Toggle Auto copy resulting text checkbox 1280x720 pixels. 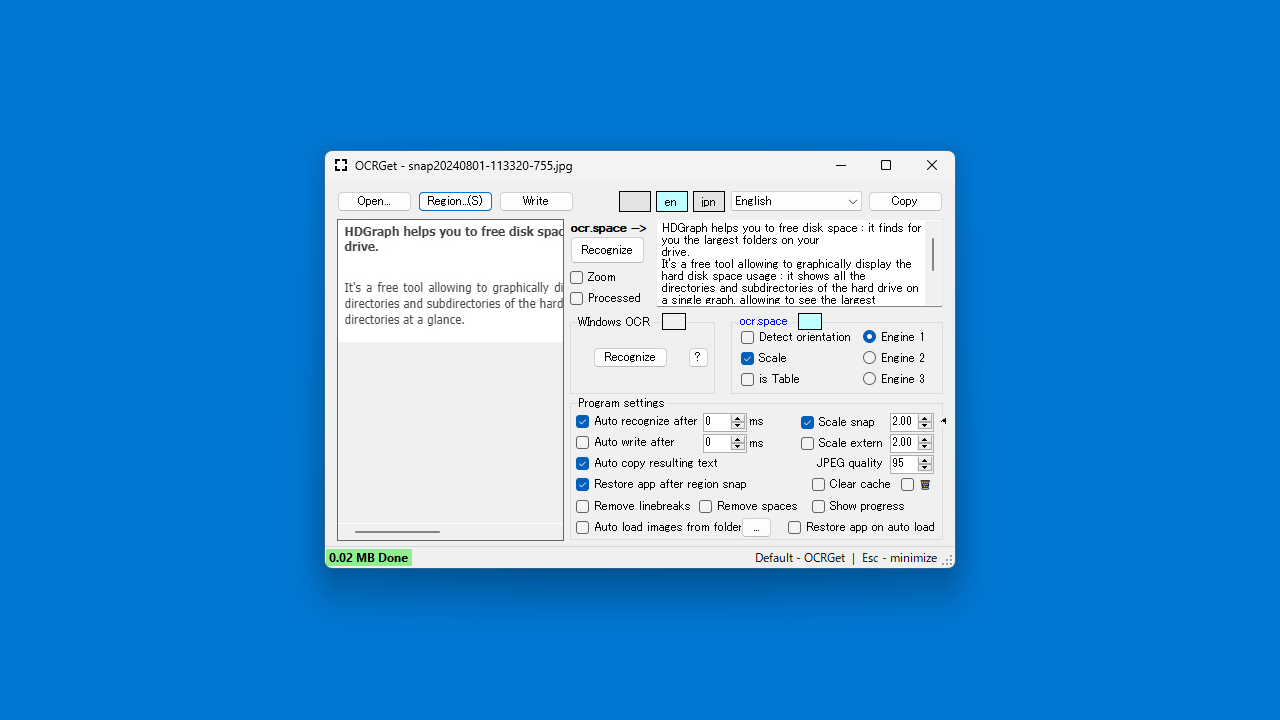[x=583, y=463]
